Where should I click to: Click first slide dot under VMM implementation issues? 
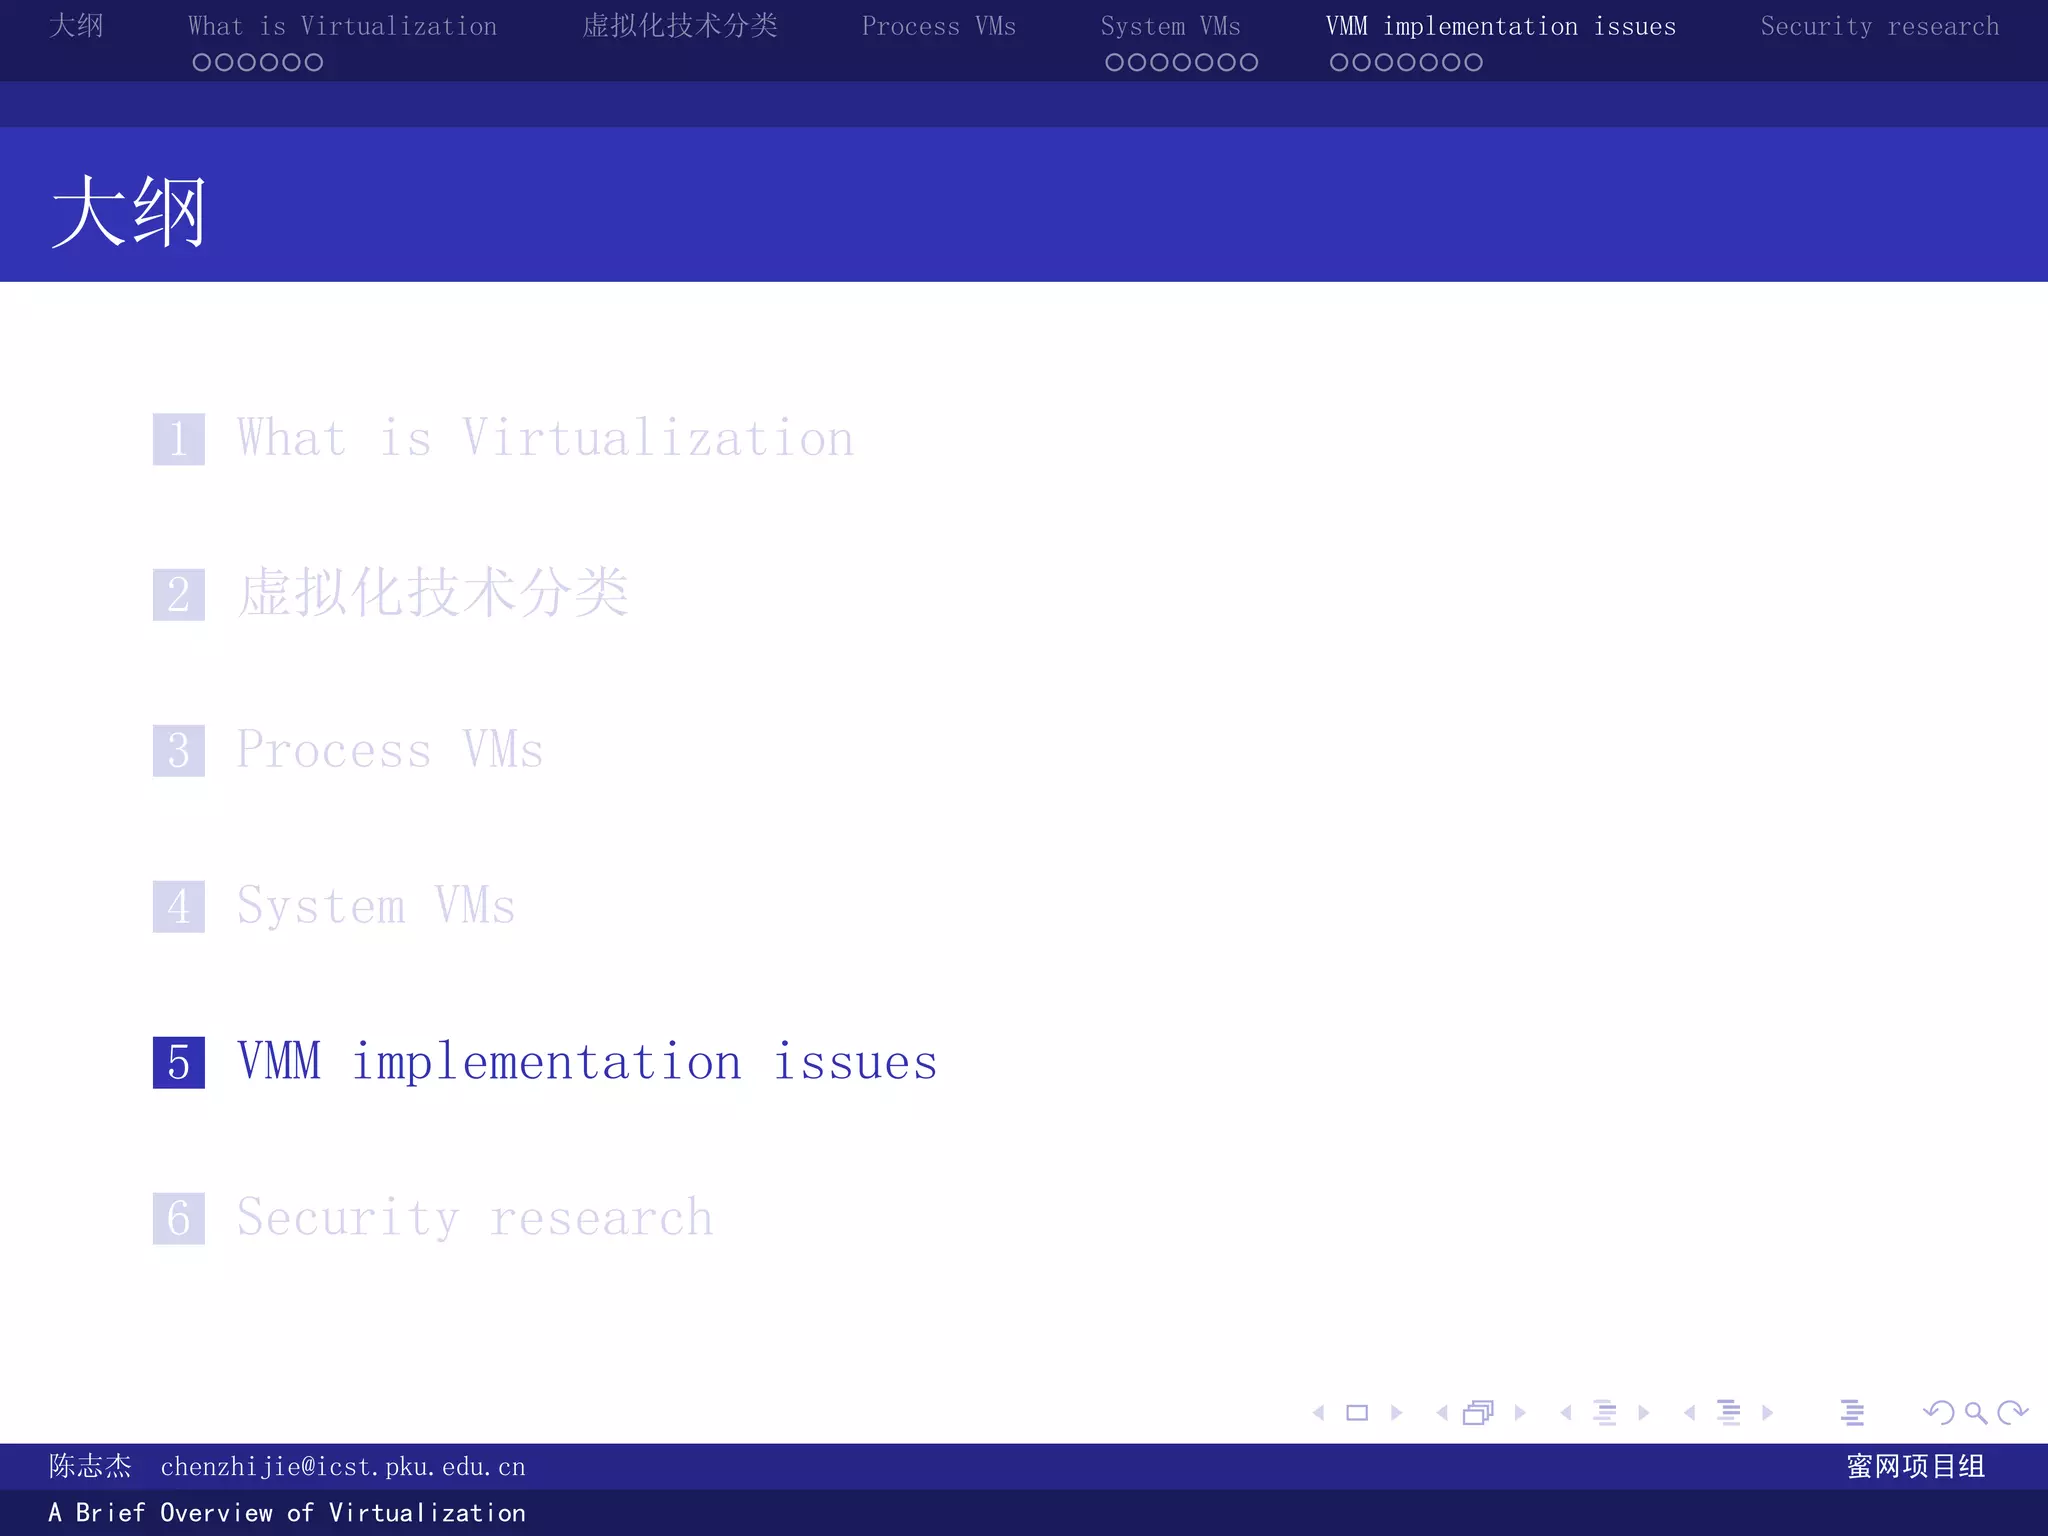click(x=1339, y=62)
